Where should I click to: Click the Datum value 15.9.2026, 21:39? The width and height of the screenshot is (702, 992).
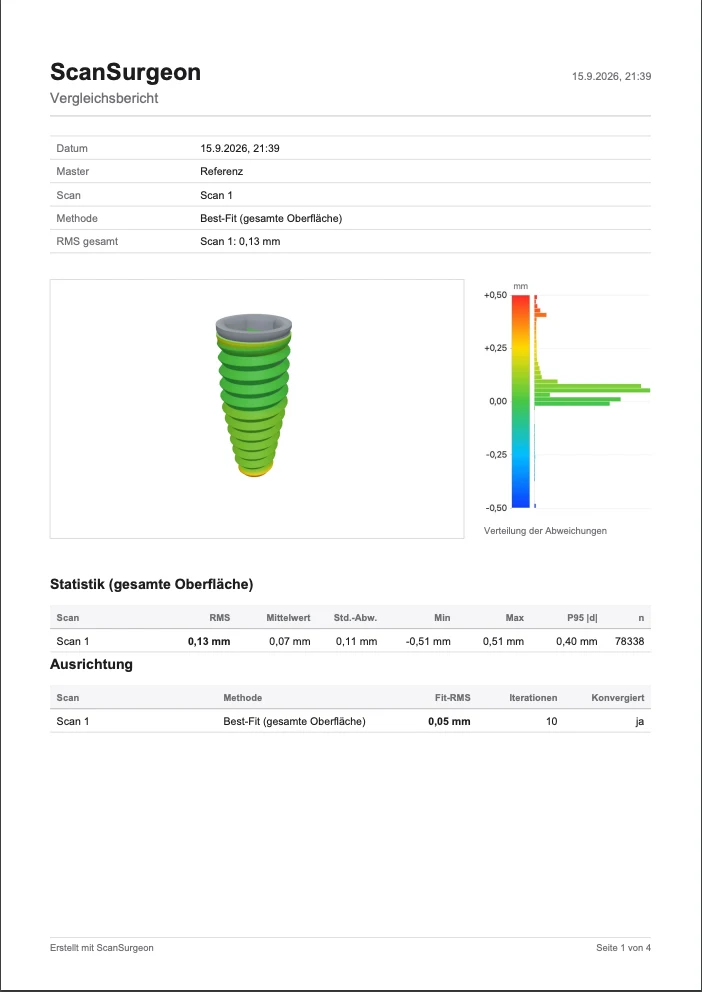pyautogui.click(x=240, y=149)
